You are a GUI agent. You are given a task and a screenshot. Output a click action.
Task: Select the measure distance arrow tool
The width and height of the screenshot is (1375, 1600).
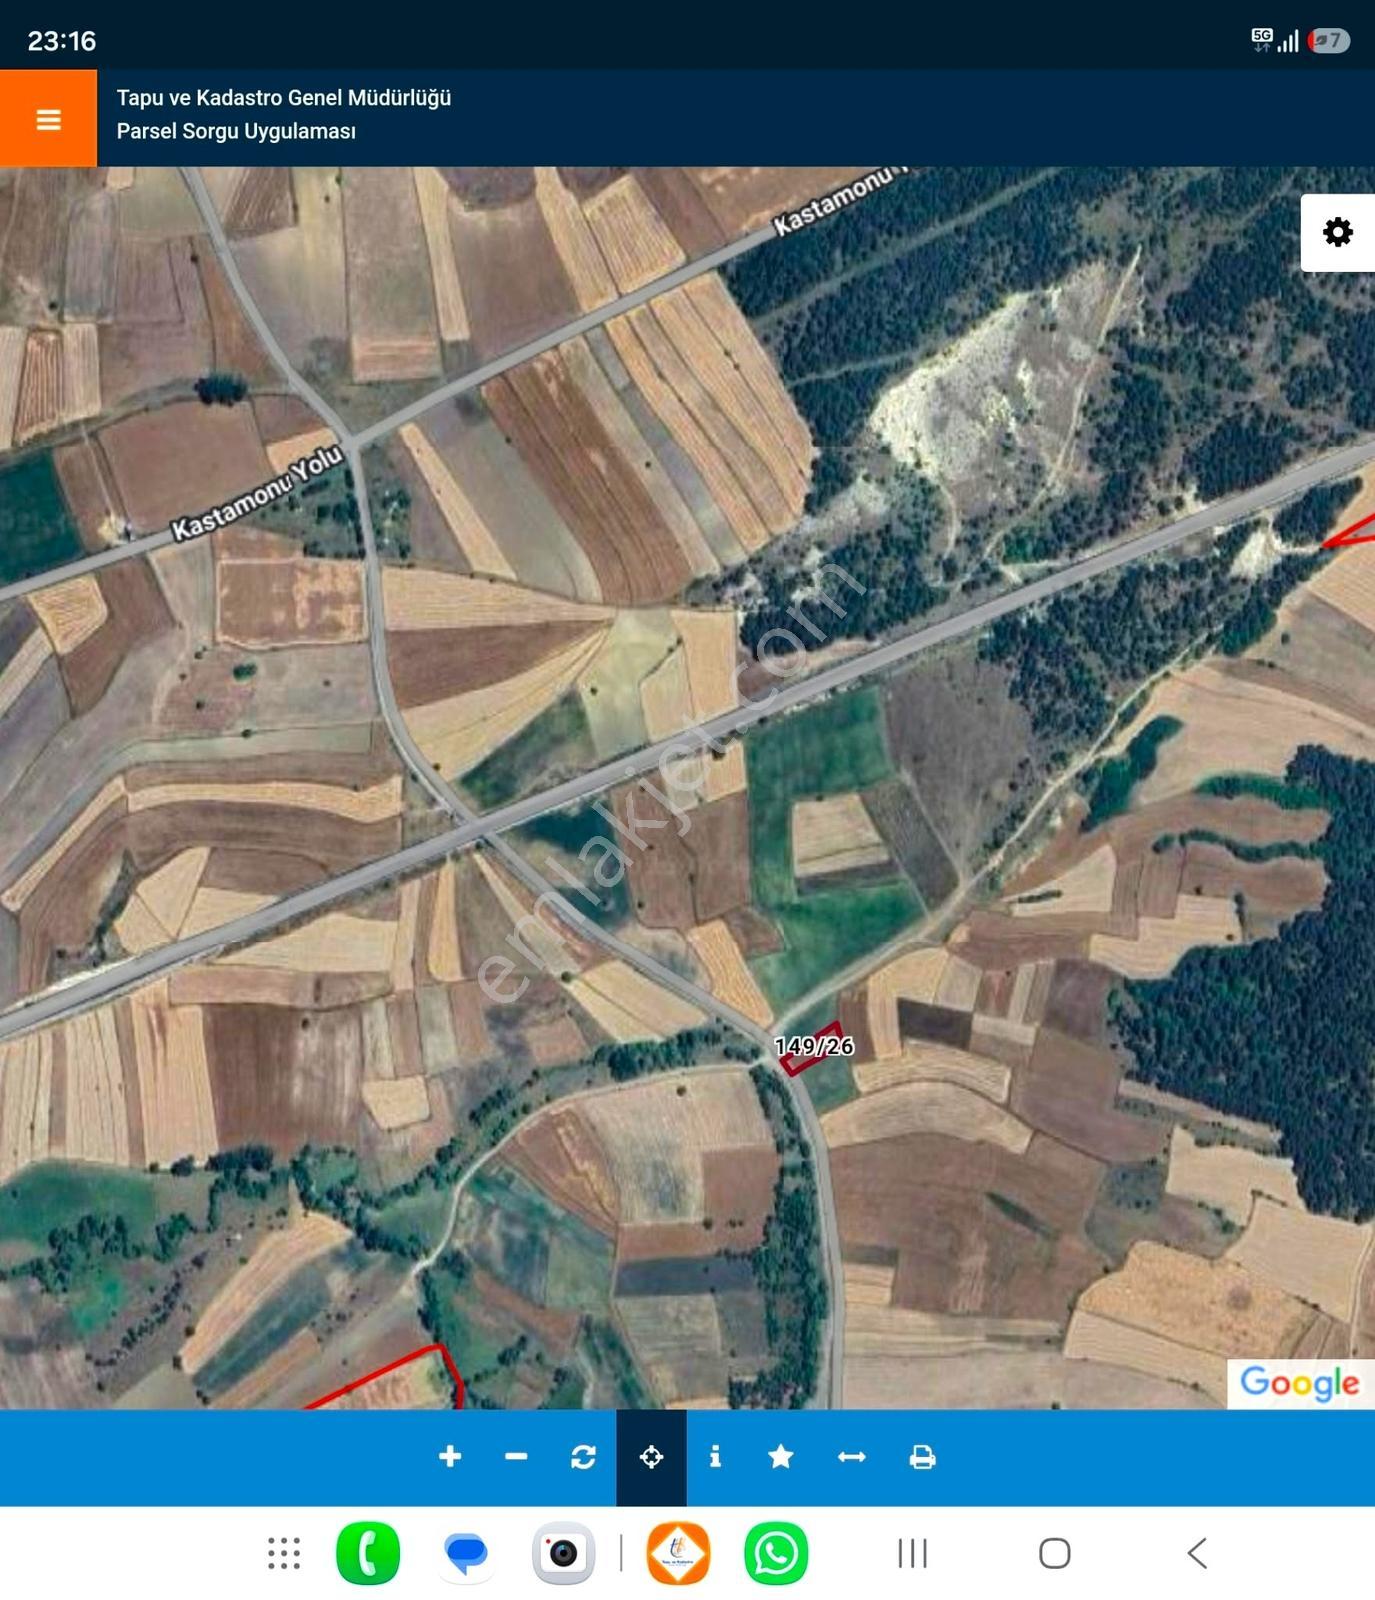click(x=851, y=1457)
